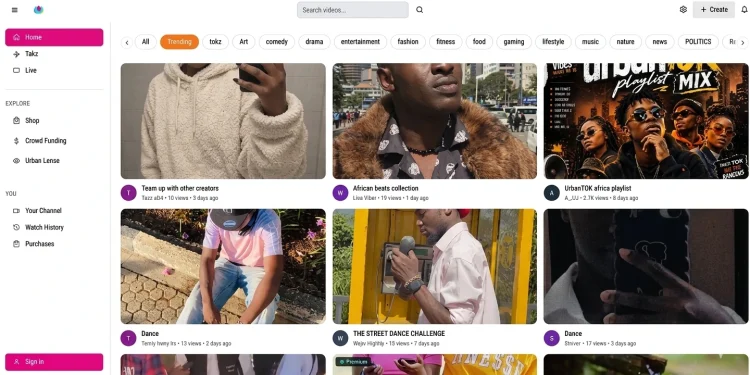Focus the Search videos input field
Viewport: 750px width, 375px height.
pos(353,10)
